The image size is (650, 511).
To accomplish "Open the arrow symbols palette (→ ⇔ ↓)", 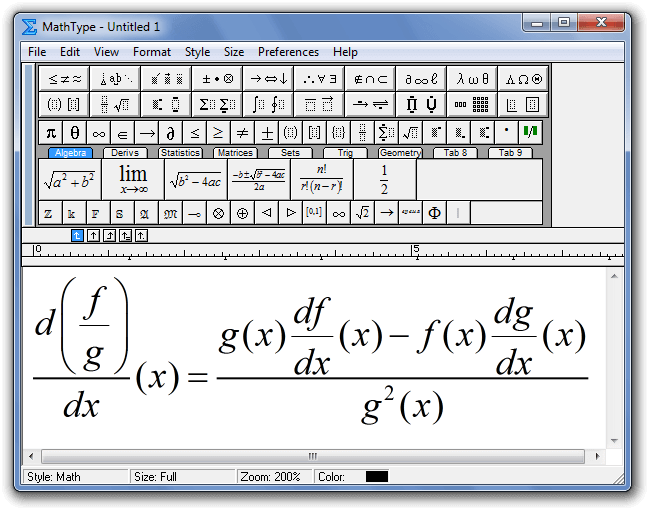I will pyautogui.click(x=268, y=78).
